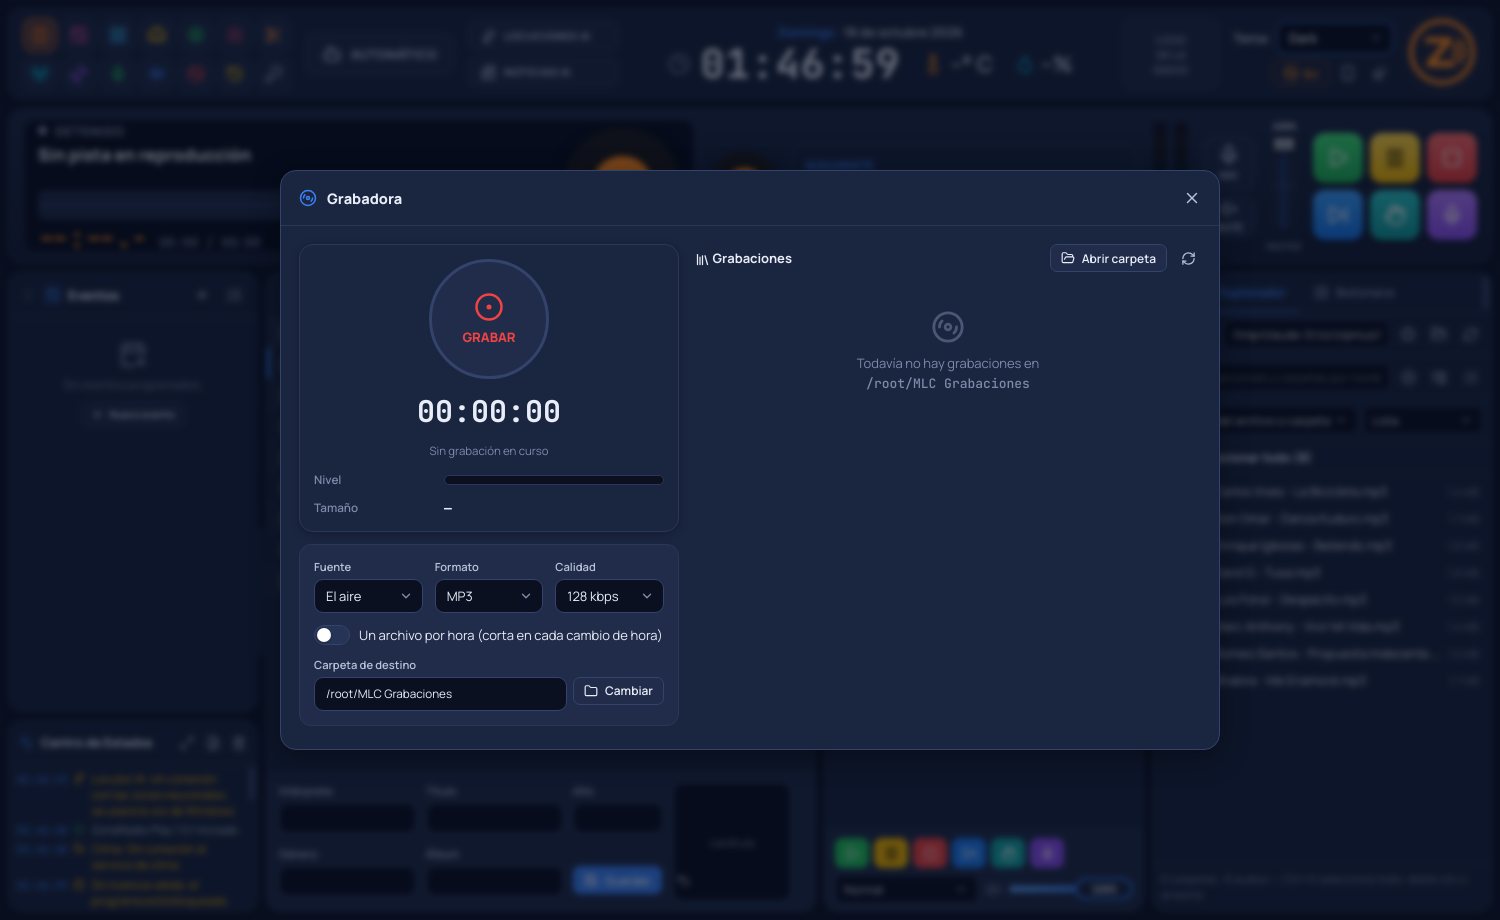This screenshot has width=1500, height=920.
Task: Click the empty-recordings disc icon
Action: [x=947, y=327]
